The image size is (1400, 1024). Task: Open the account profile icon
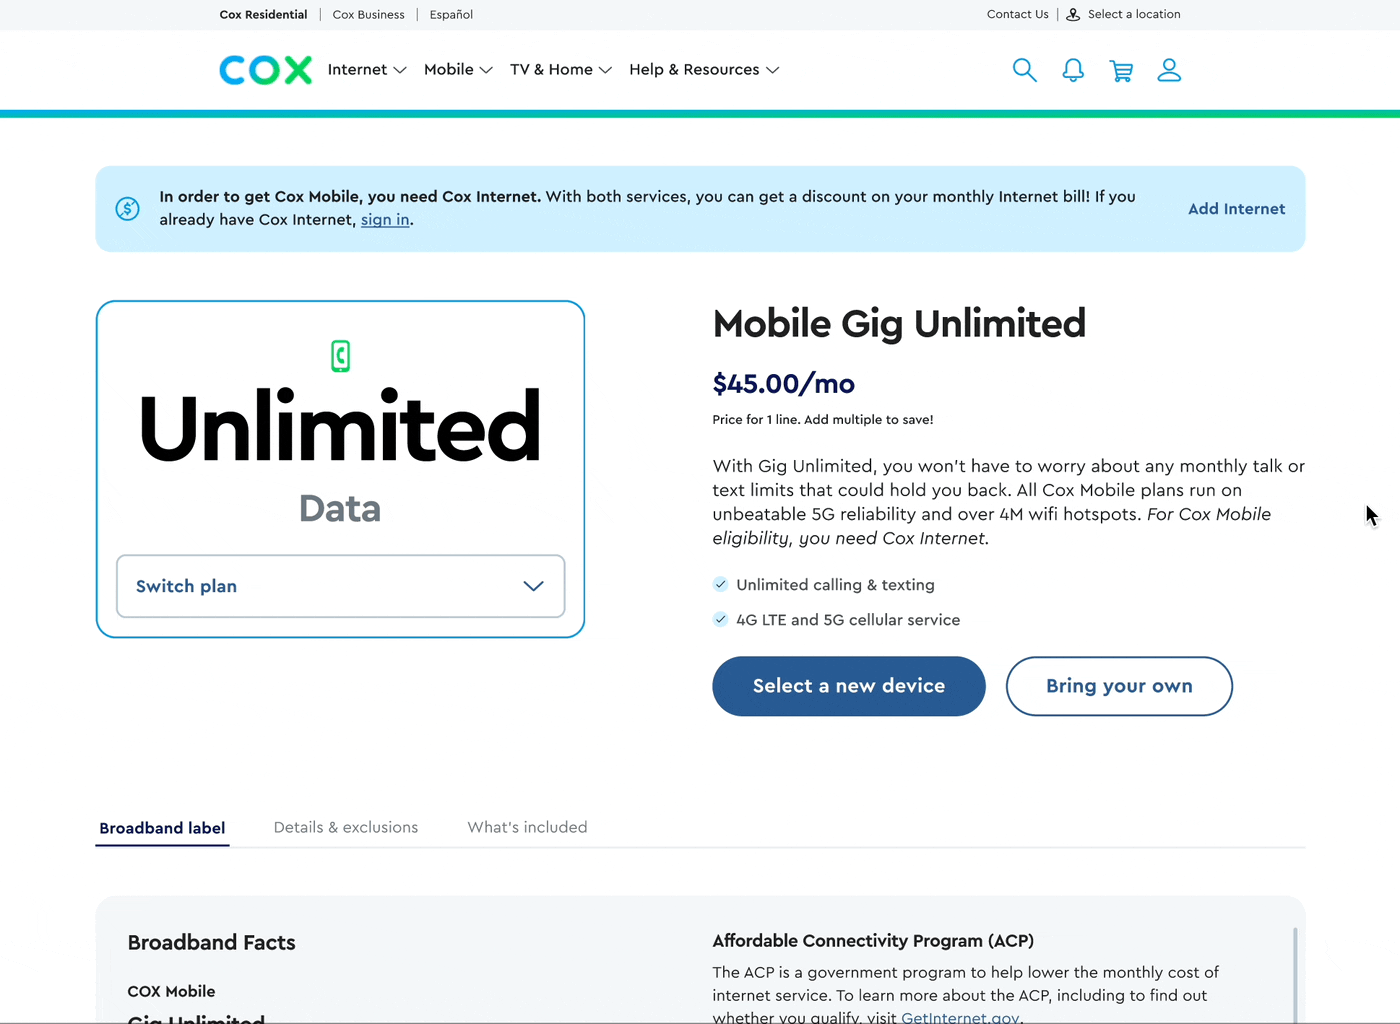(x=1169, y=70)
